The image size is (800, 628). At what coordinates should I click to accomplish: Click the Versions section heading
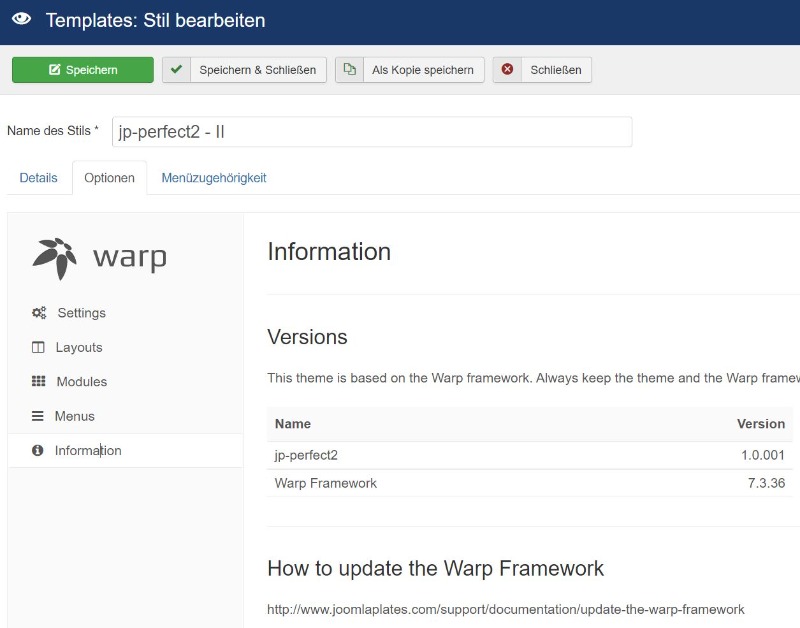(x=307, y=337)
